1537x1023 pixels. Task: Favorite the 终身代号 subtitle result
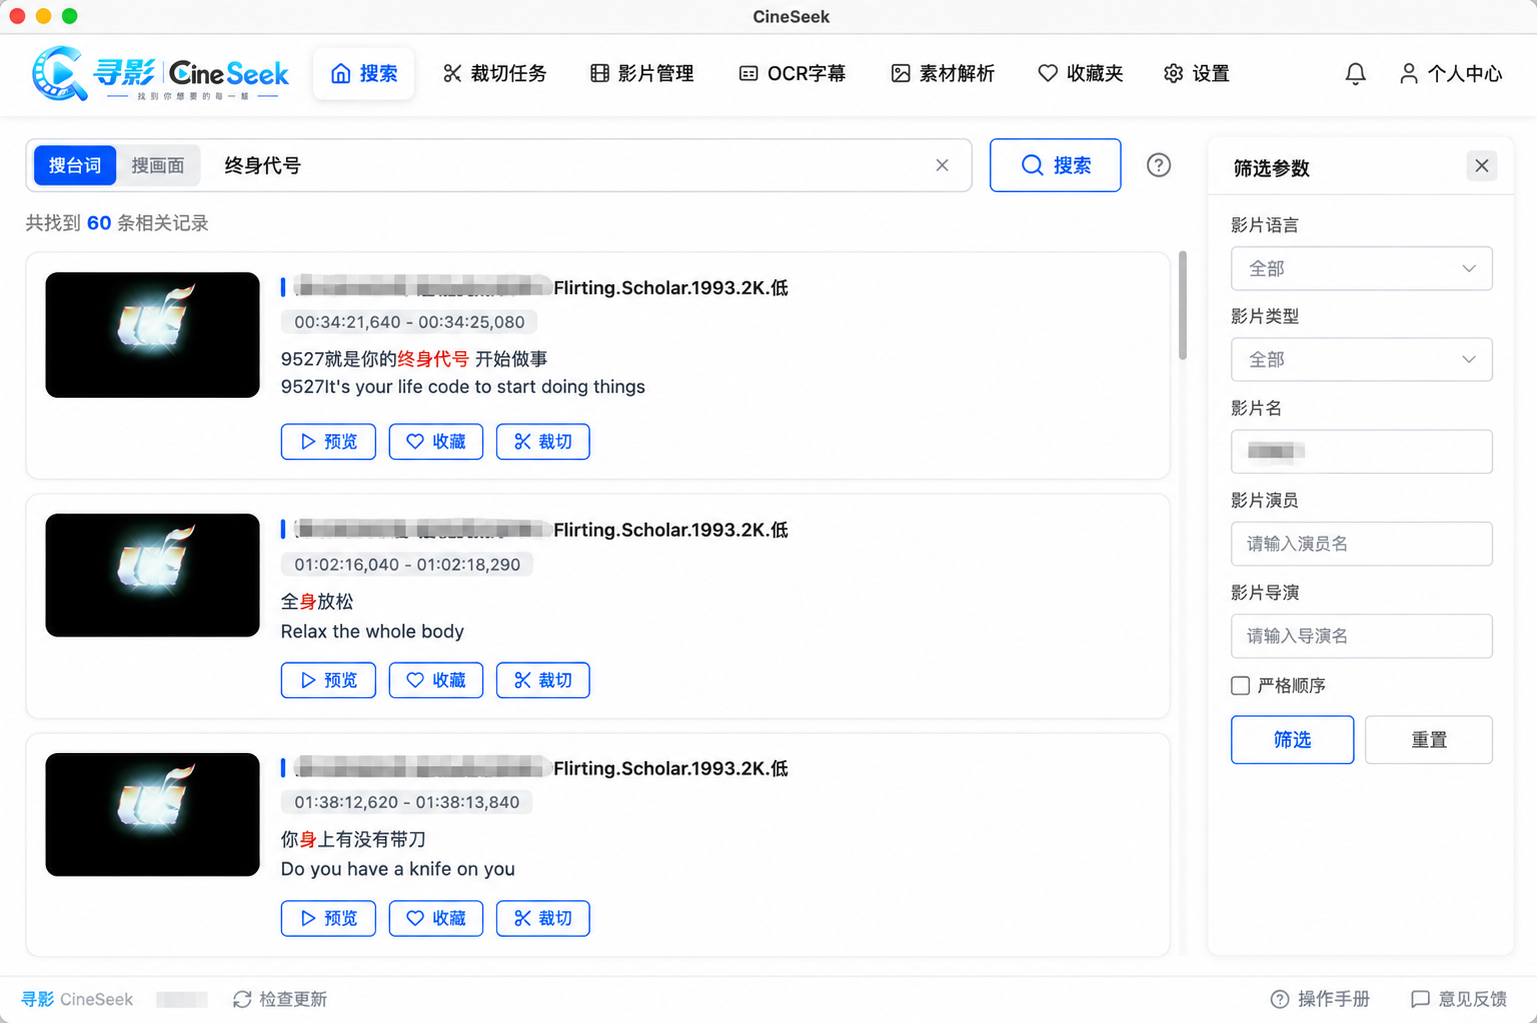pos(436,441)
